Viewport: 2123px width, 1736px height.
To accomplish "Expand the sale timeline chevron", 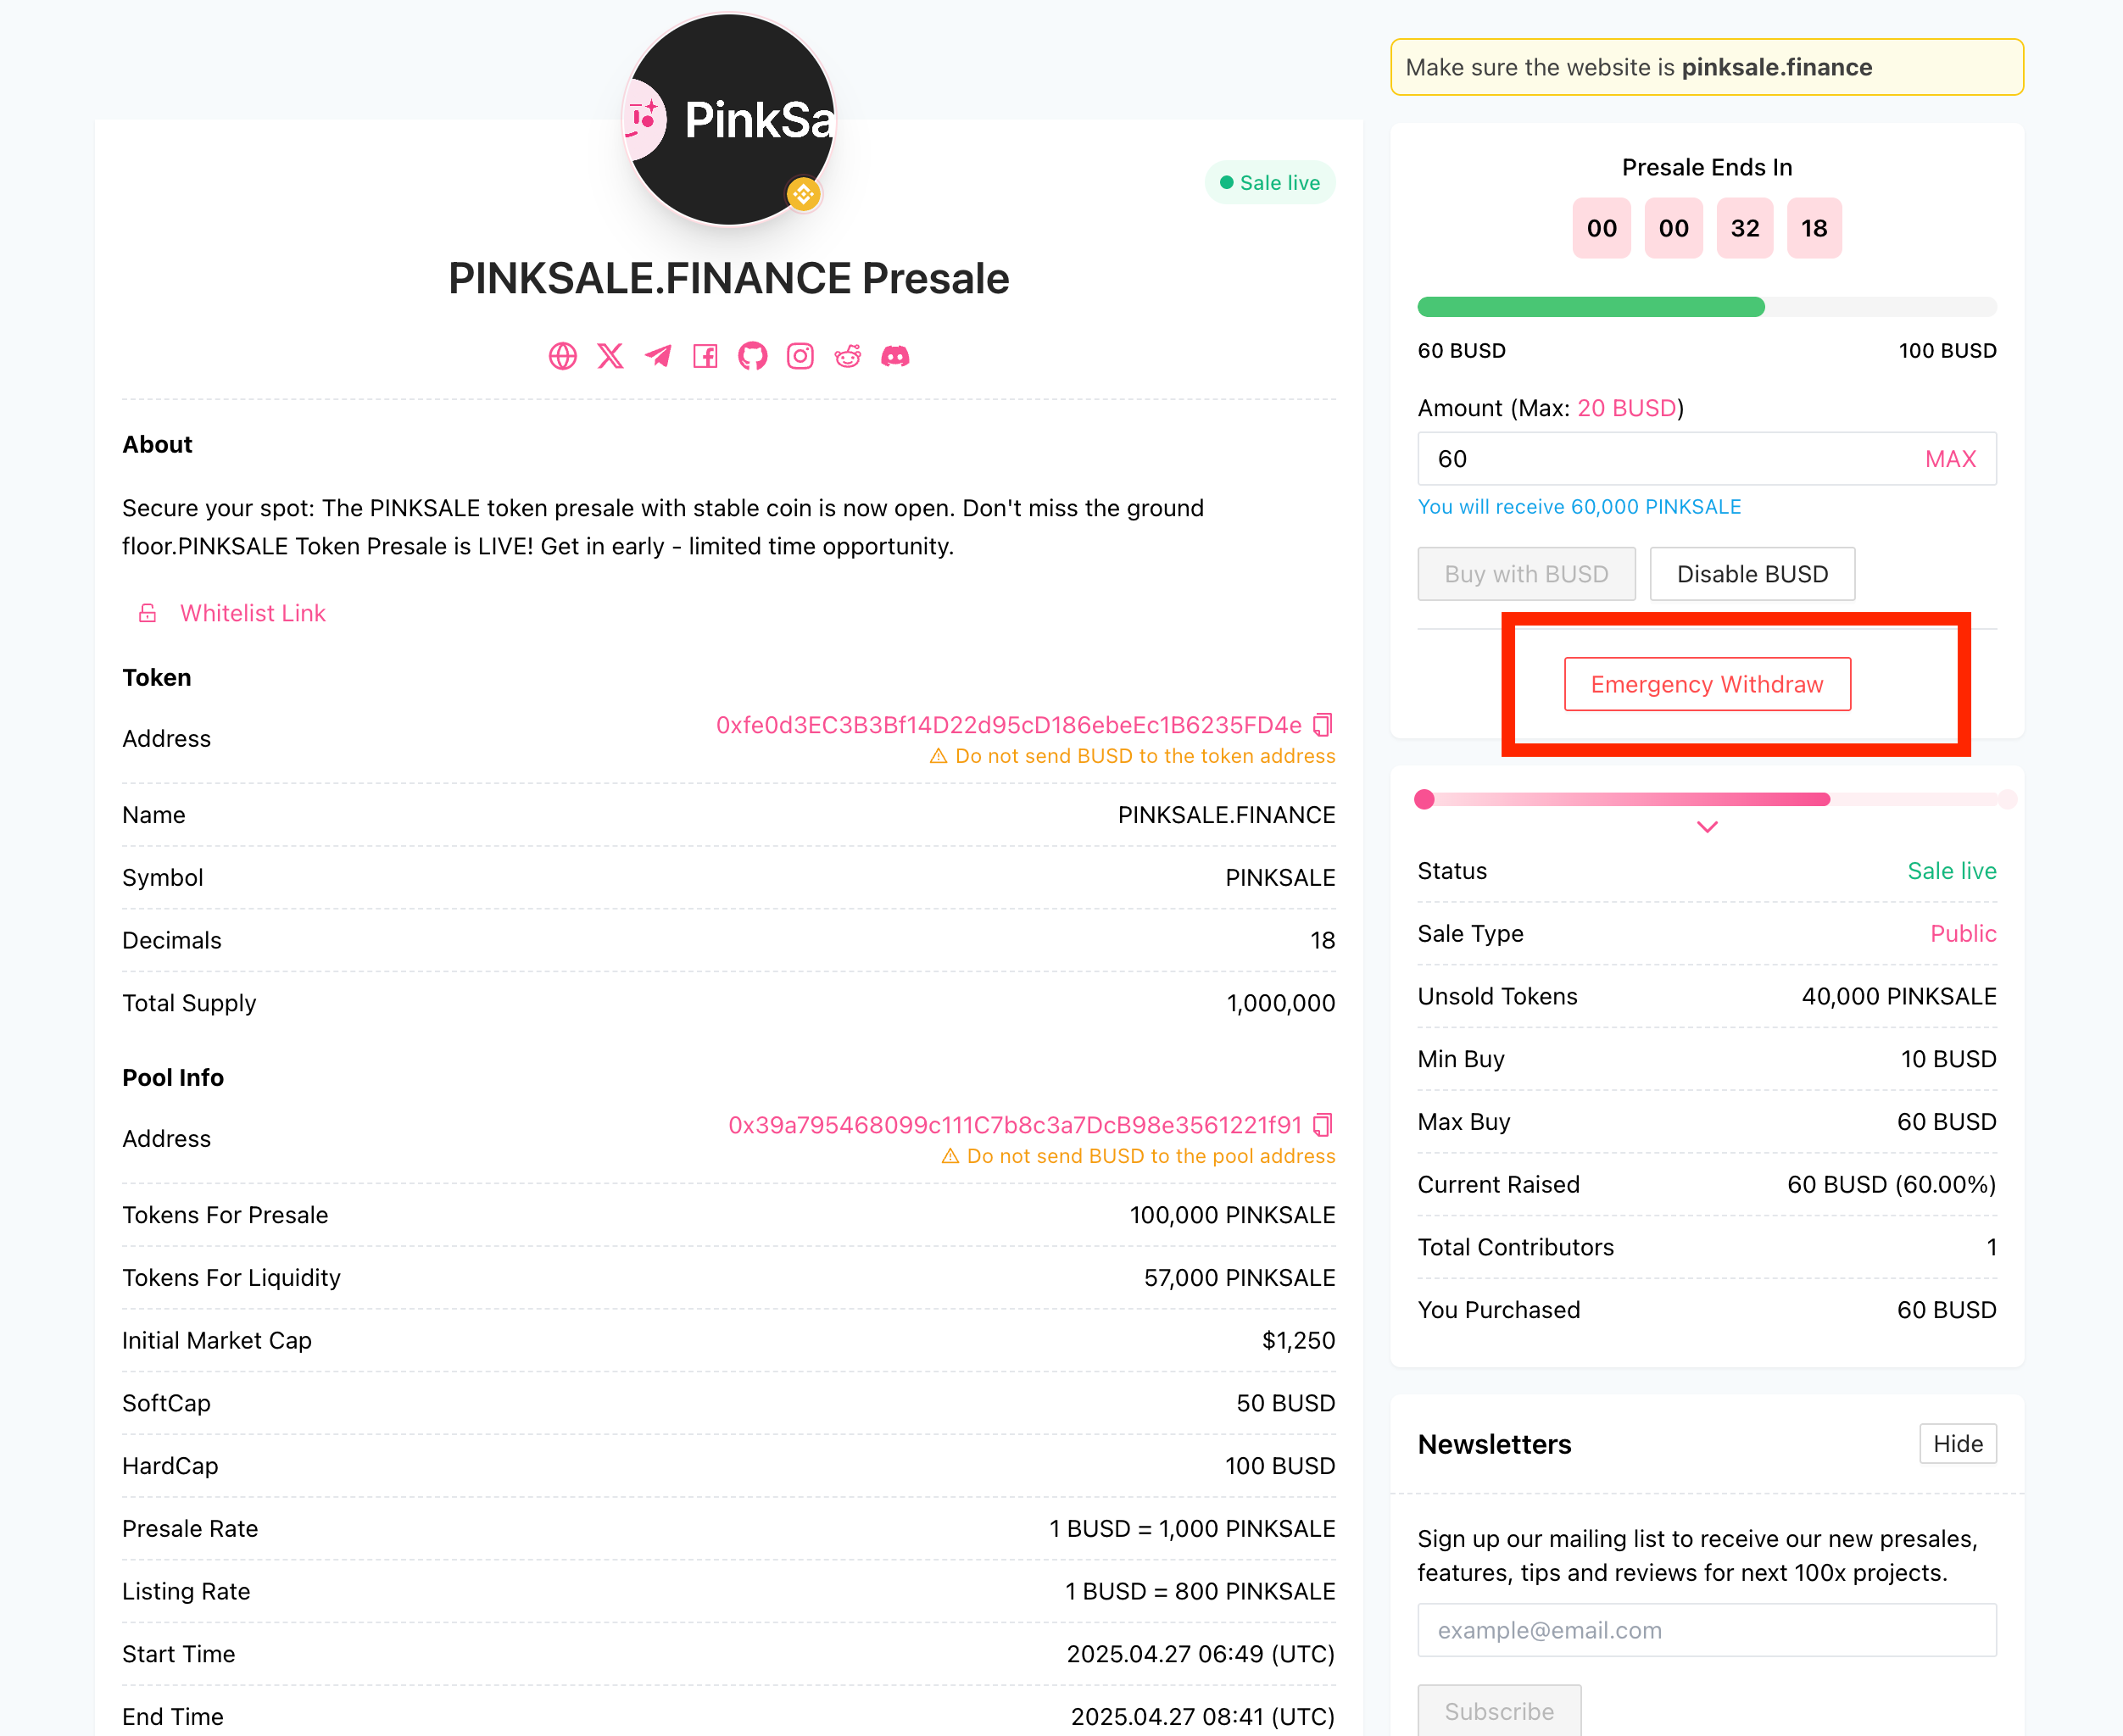I will [x=1707, y=827].
